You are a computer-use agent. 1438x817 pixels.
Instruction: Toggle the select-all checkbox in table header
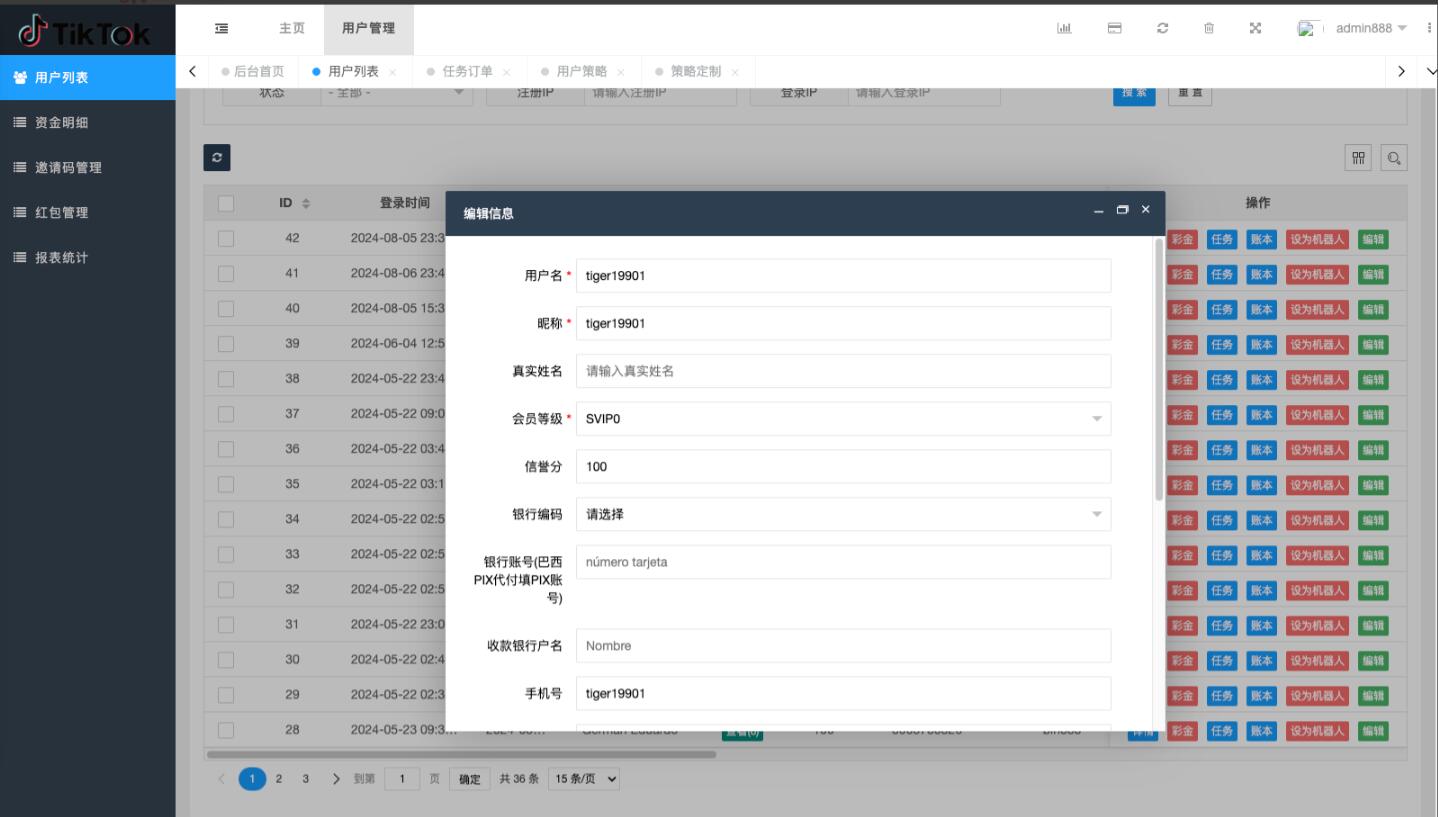pos(225,203)
